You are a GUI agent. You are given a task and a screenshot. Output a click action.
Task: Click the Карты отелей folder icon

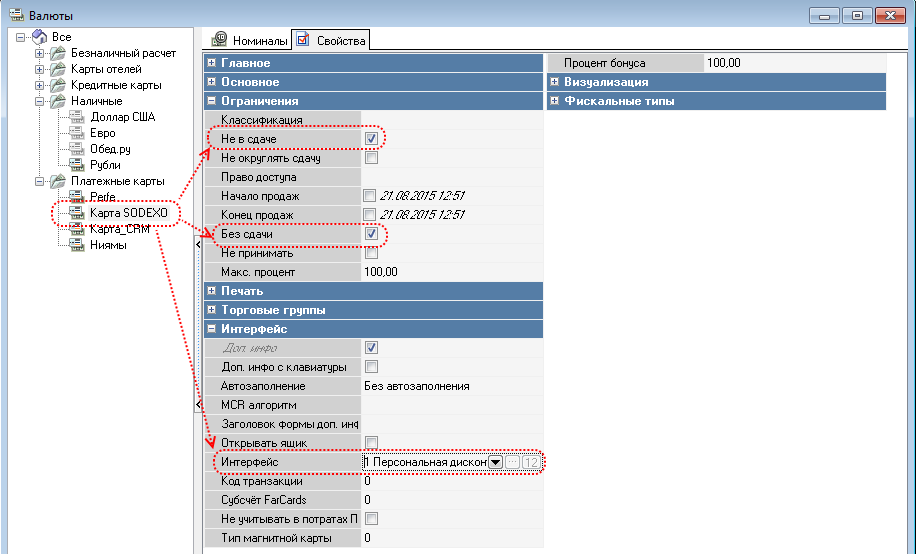pos(58,70)
